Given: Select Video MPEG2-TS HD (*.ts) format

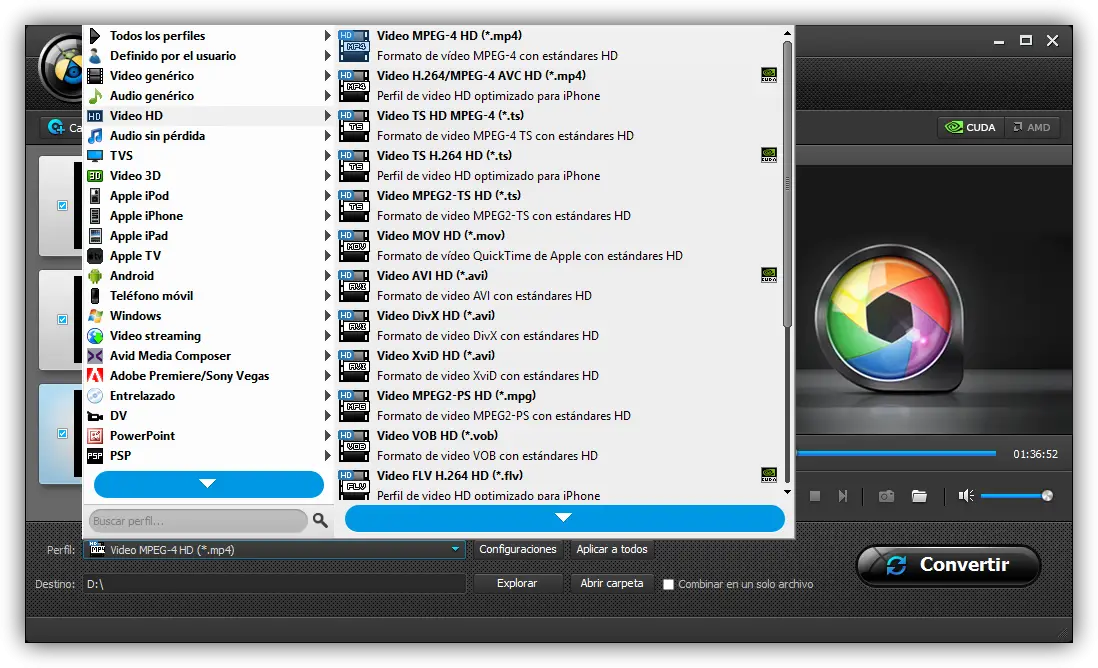Looking at the screenshot, I should (x=558, y=206).
